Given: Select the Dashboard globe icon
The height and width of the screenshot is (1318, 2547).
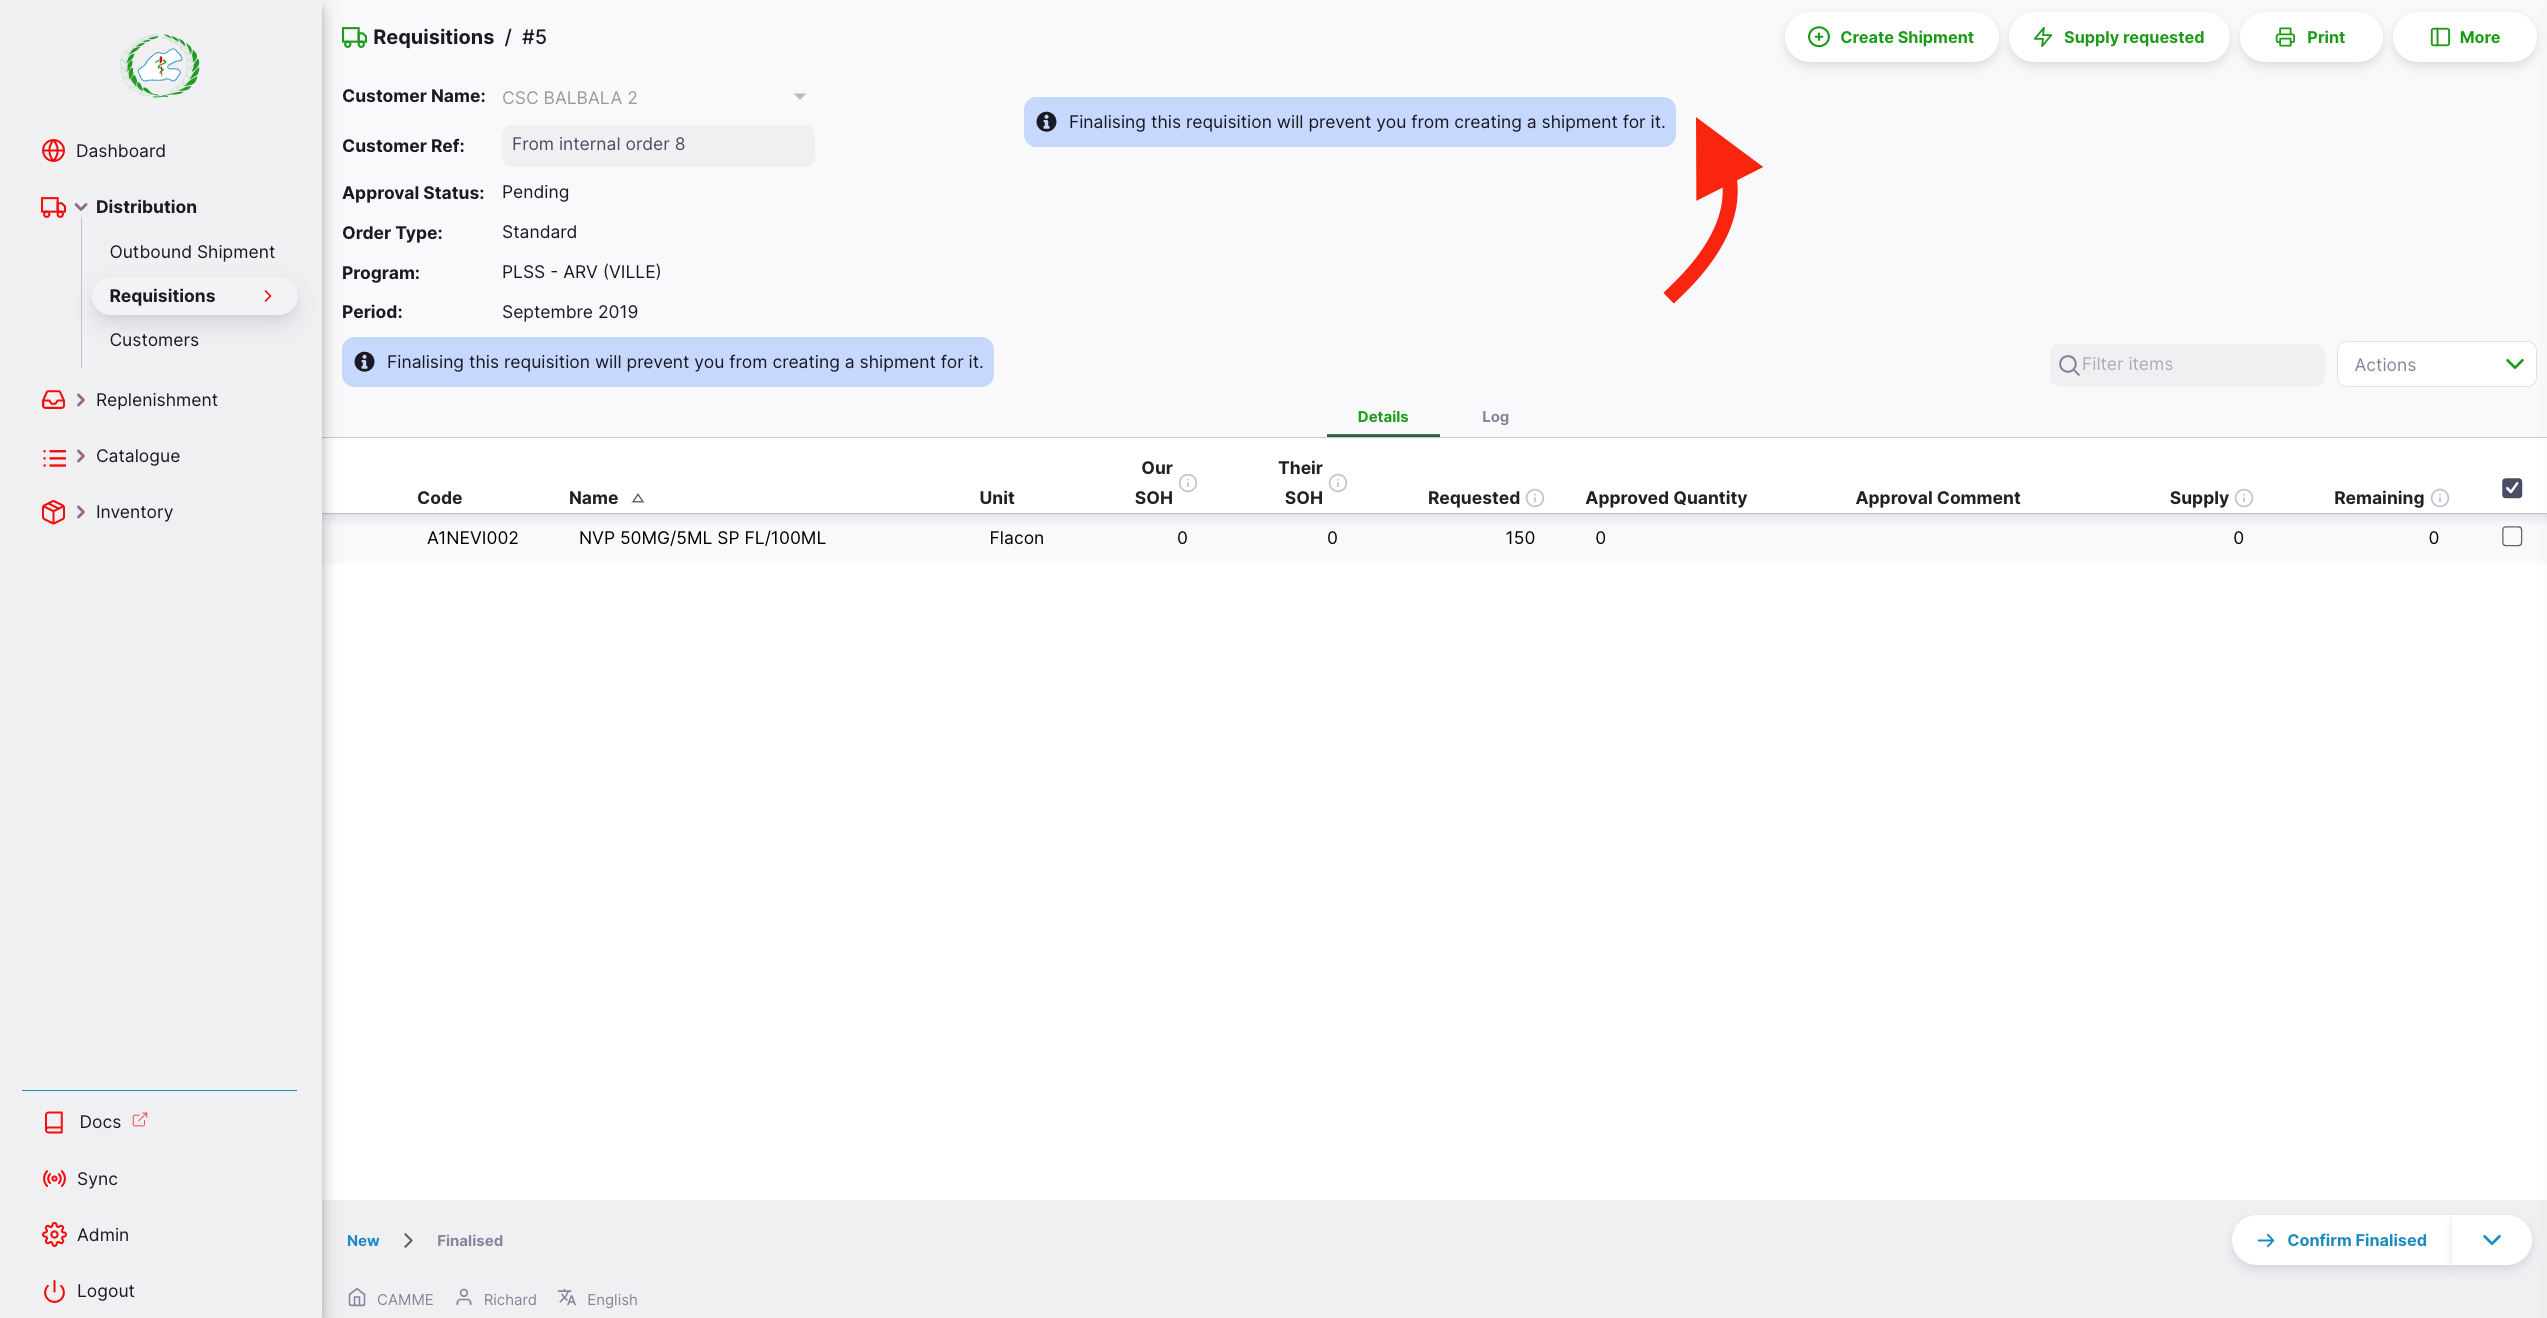Looking at the screenshot, I should coord(54,150).
